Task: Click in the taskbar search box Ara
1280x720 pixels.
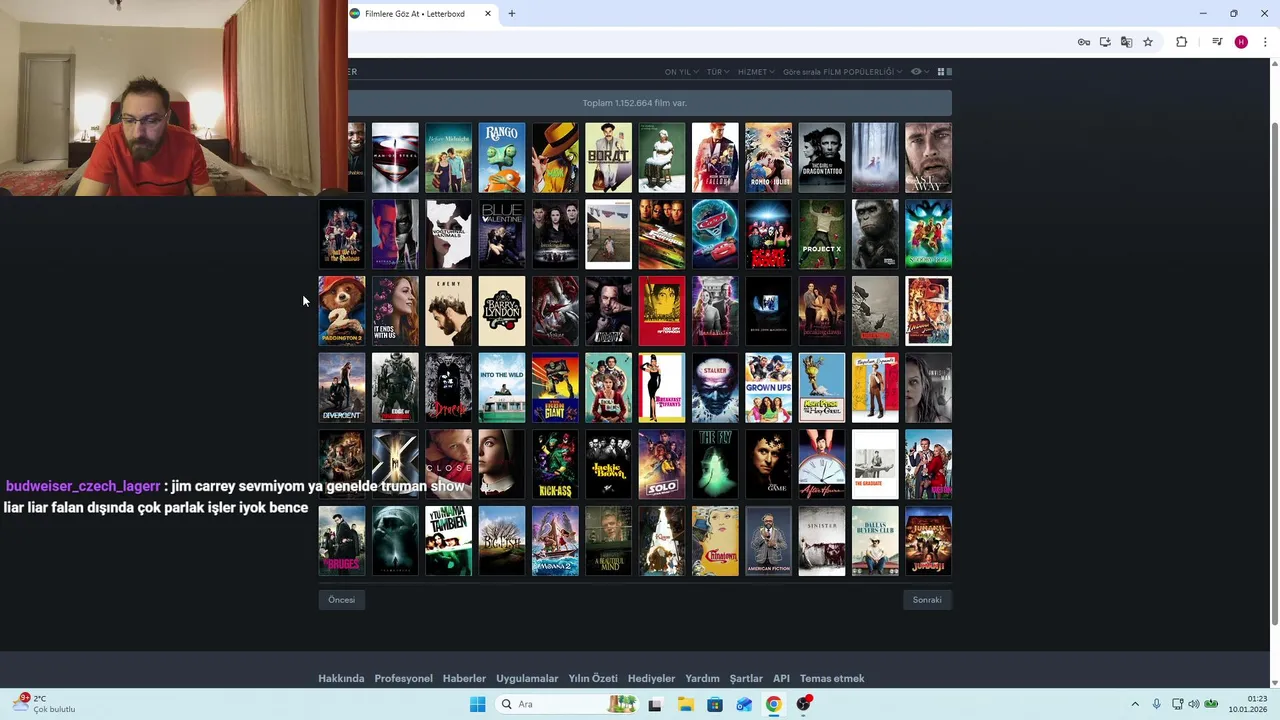Action: pyautogui.click(x=567, y=704)
